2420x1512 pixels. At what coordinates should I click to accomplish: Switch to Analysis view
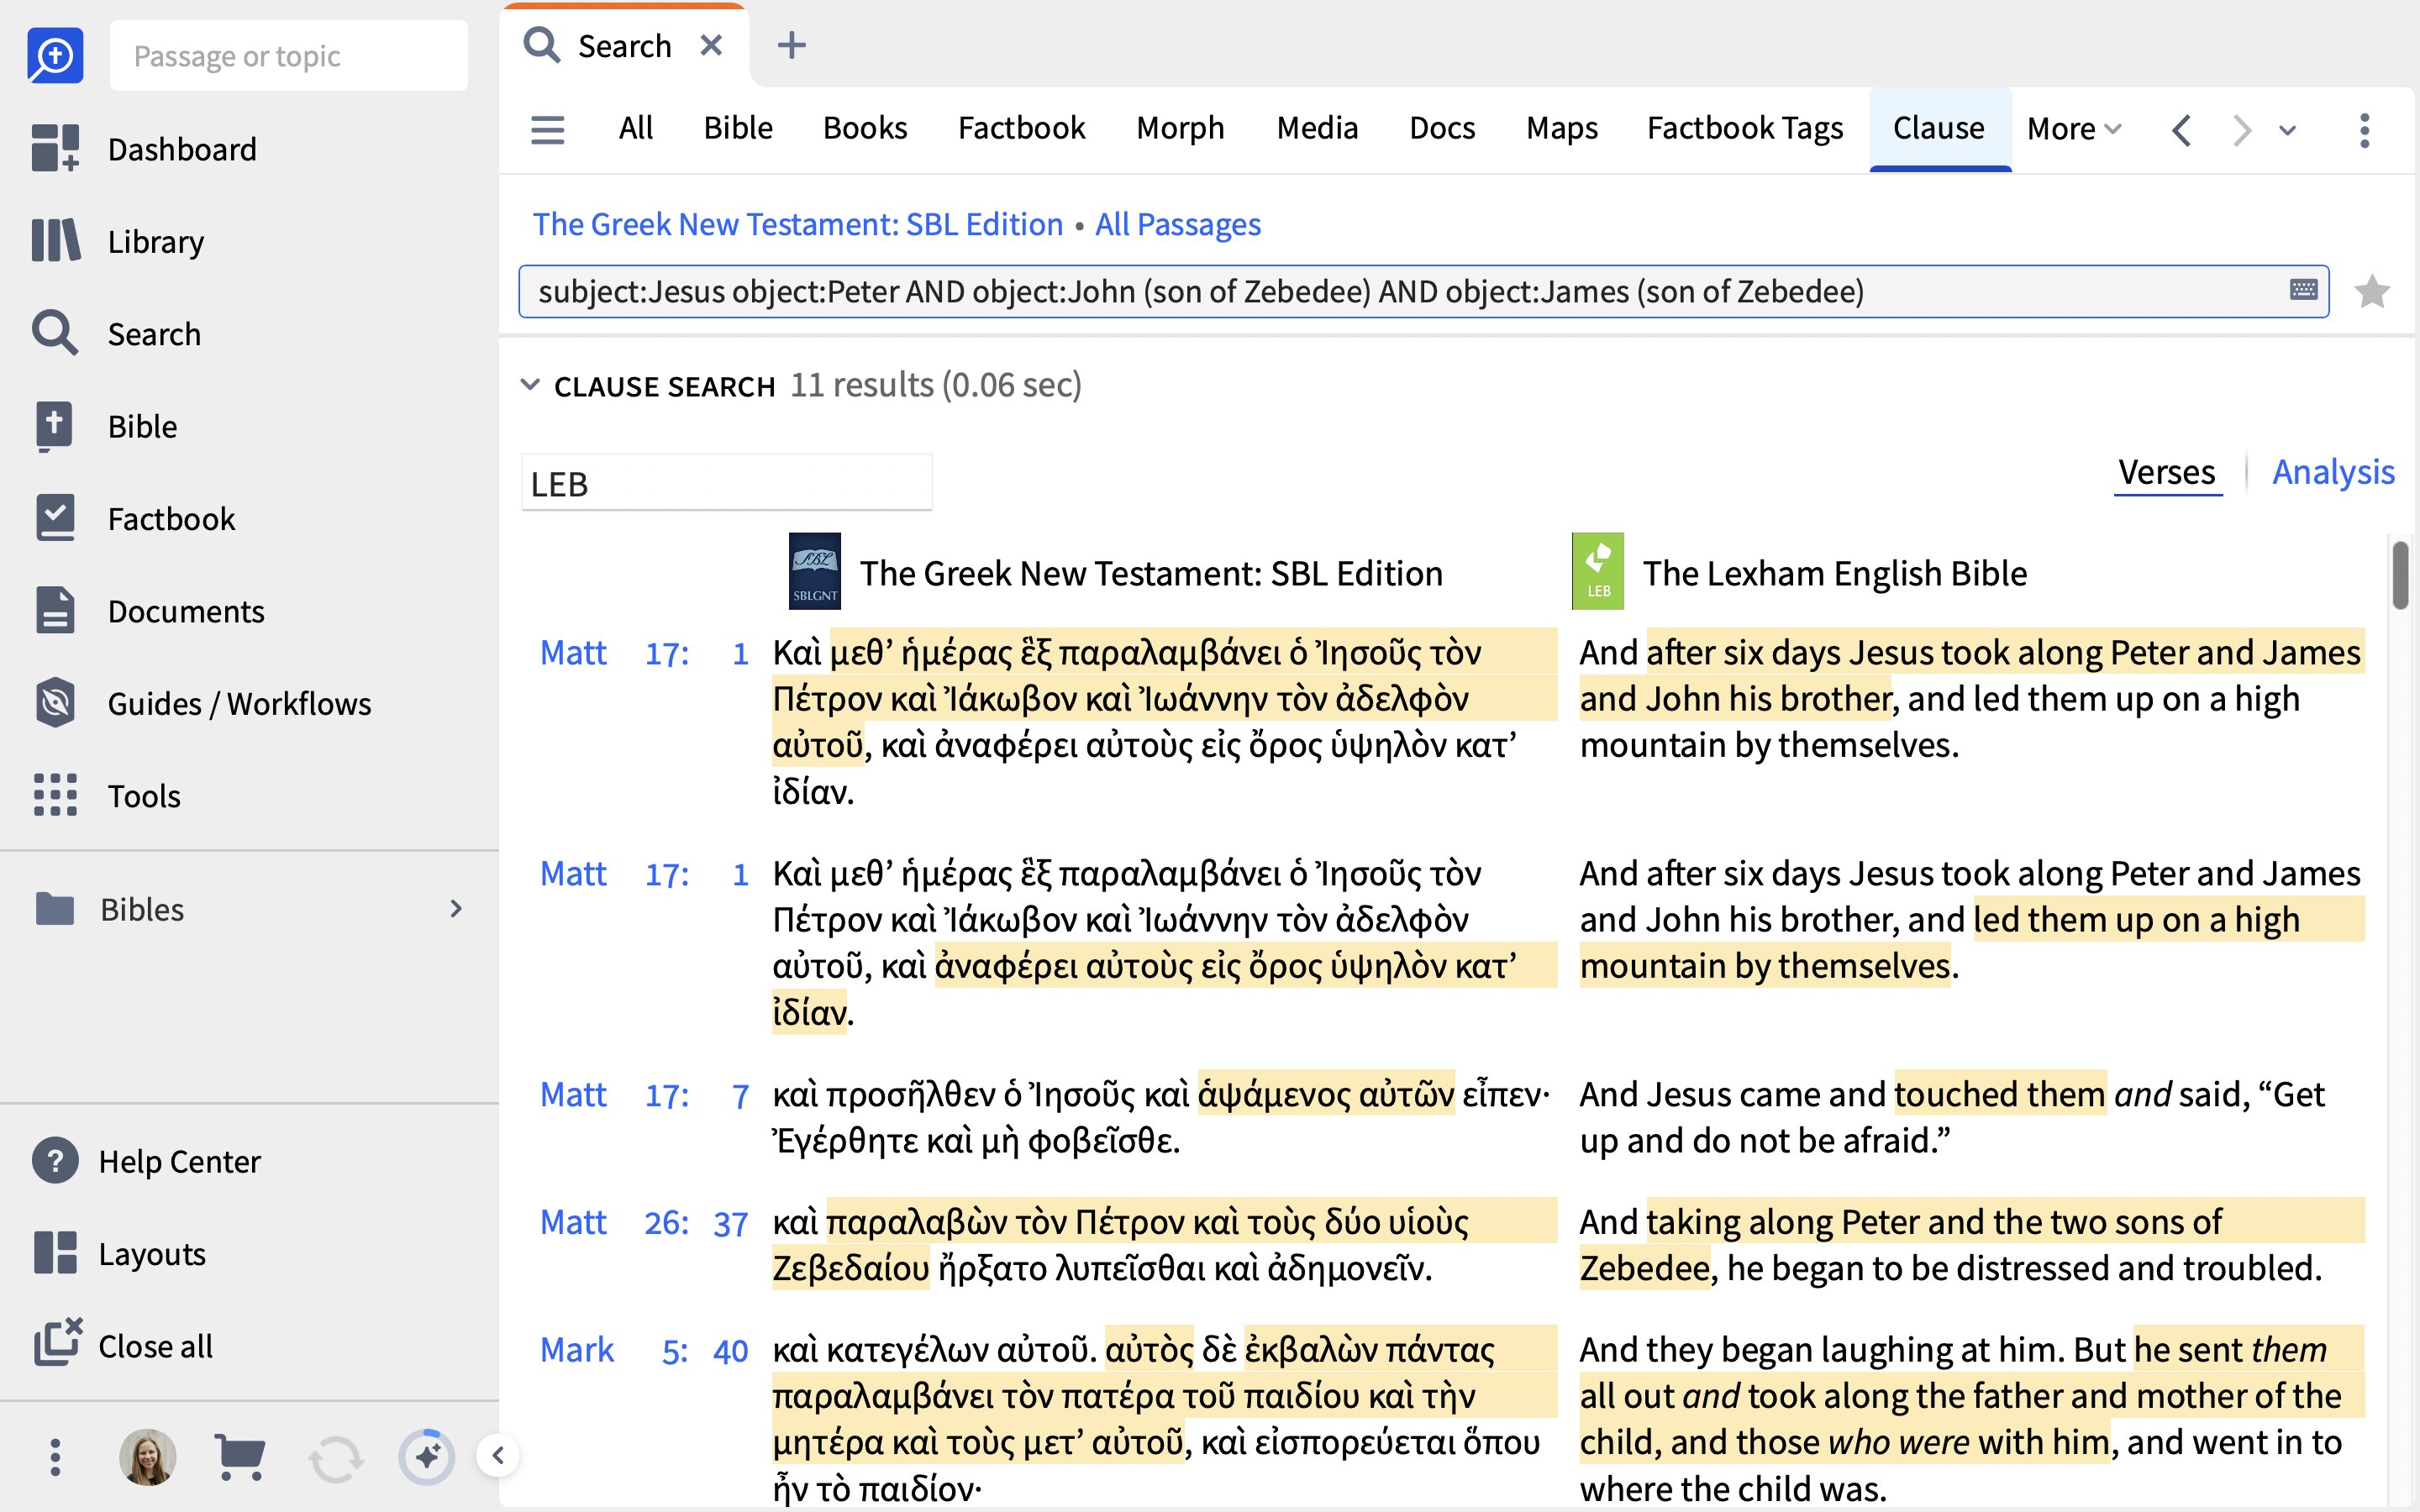[2333, 472]
